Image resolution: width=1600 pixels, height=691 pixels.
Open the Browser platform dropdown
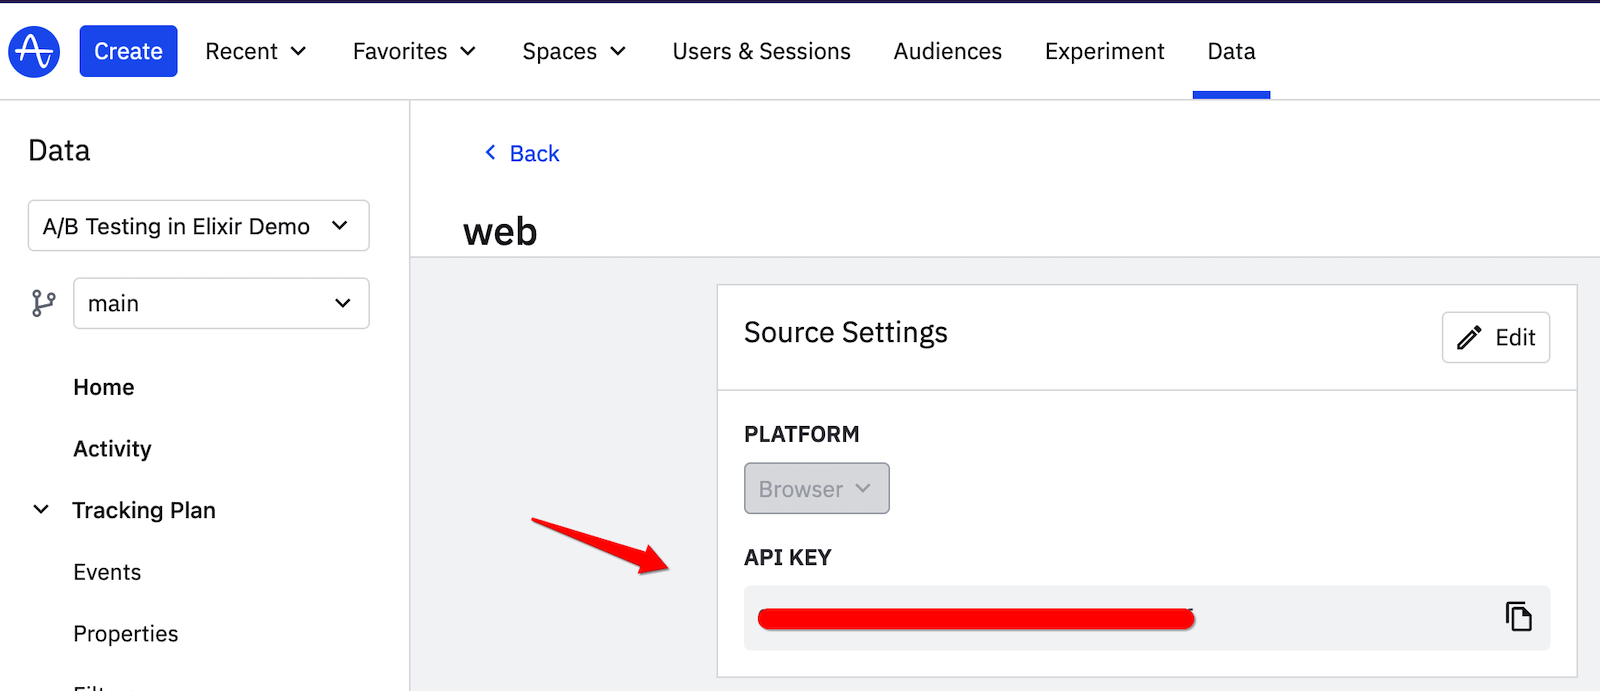coord(816,489)
